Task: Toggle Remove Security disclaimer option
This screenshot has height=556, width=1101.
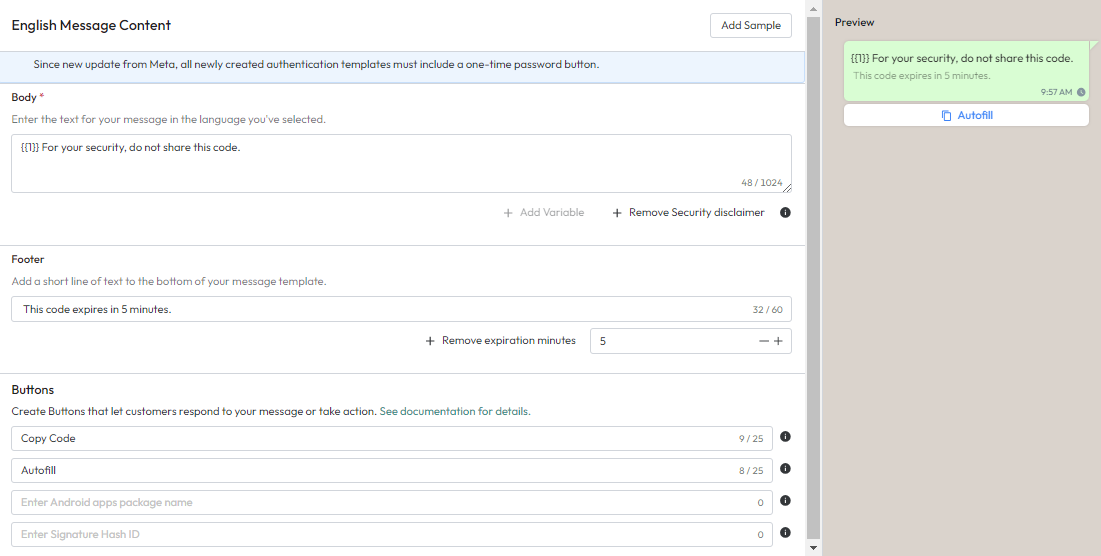Action: (x=688, y=213)
